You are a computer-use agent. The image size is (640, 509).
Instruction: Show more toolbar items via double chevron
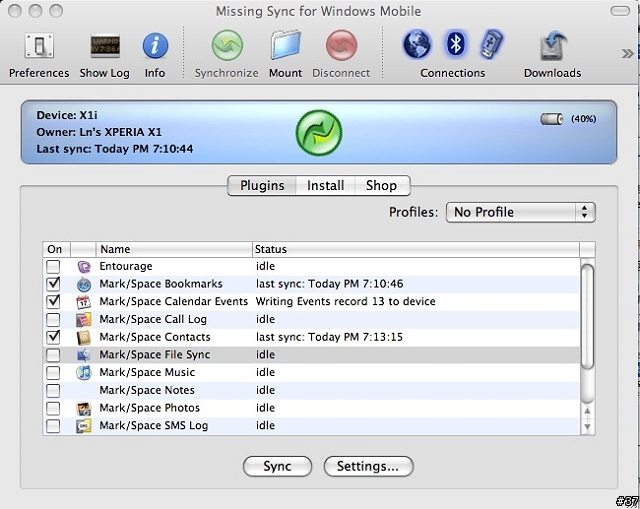pyautogui.click(x=627, y=53)
